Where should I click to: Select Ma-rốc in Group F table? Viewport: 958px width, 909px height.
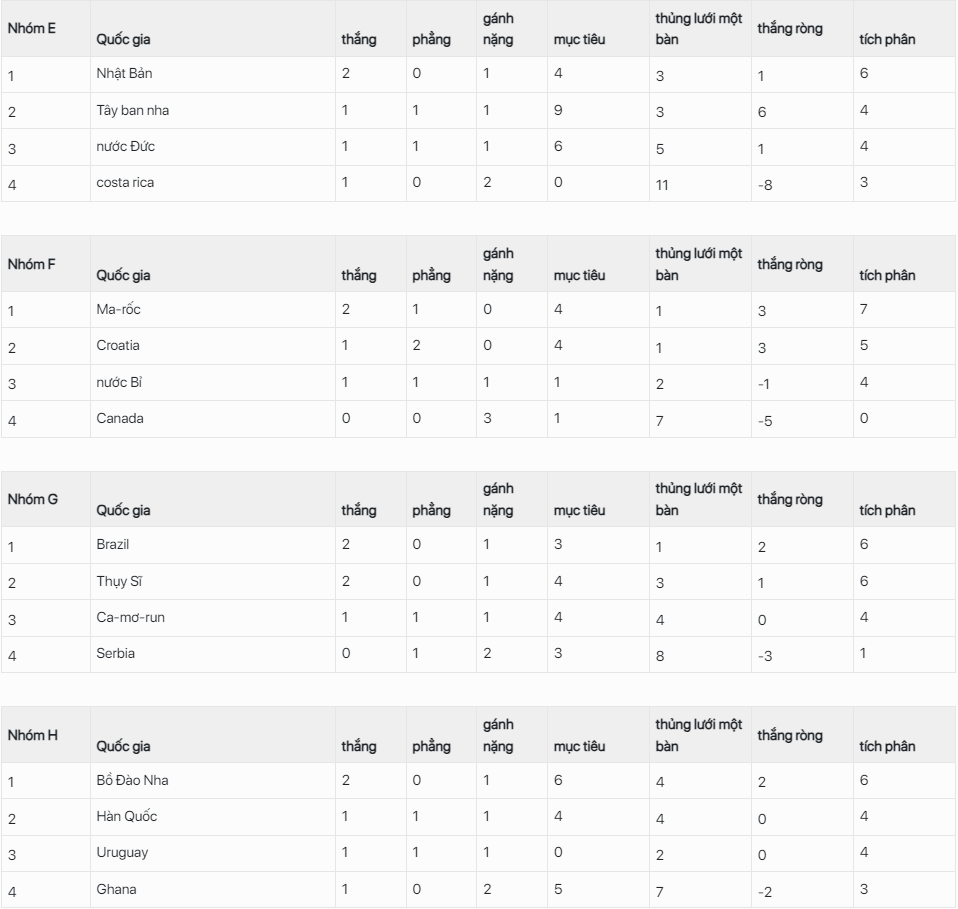coord(118,310)
